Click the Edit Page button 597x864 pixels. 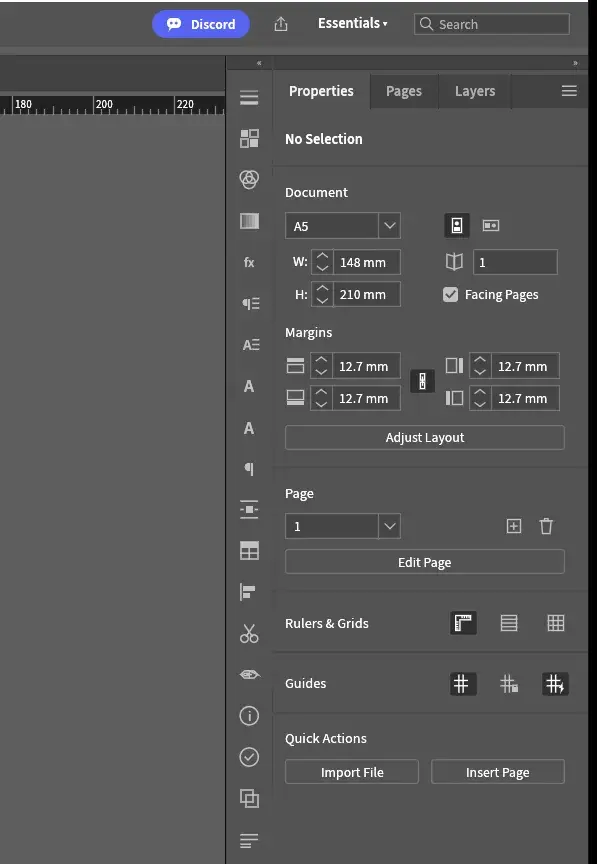424,562
